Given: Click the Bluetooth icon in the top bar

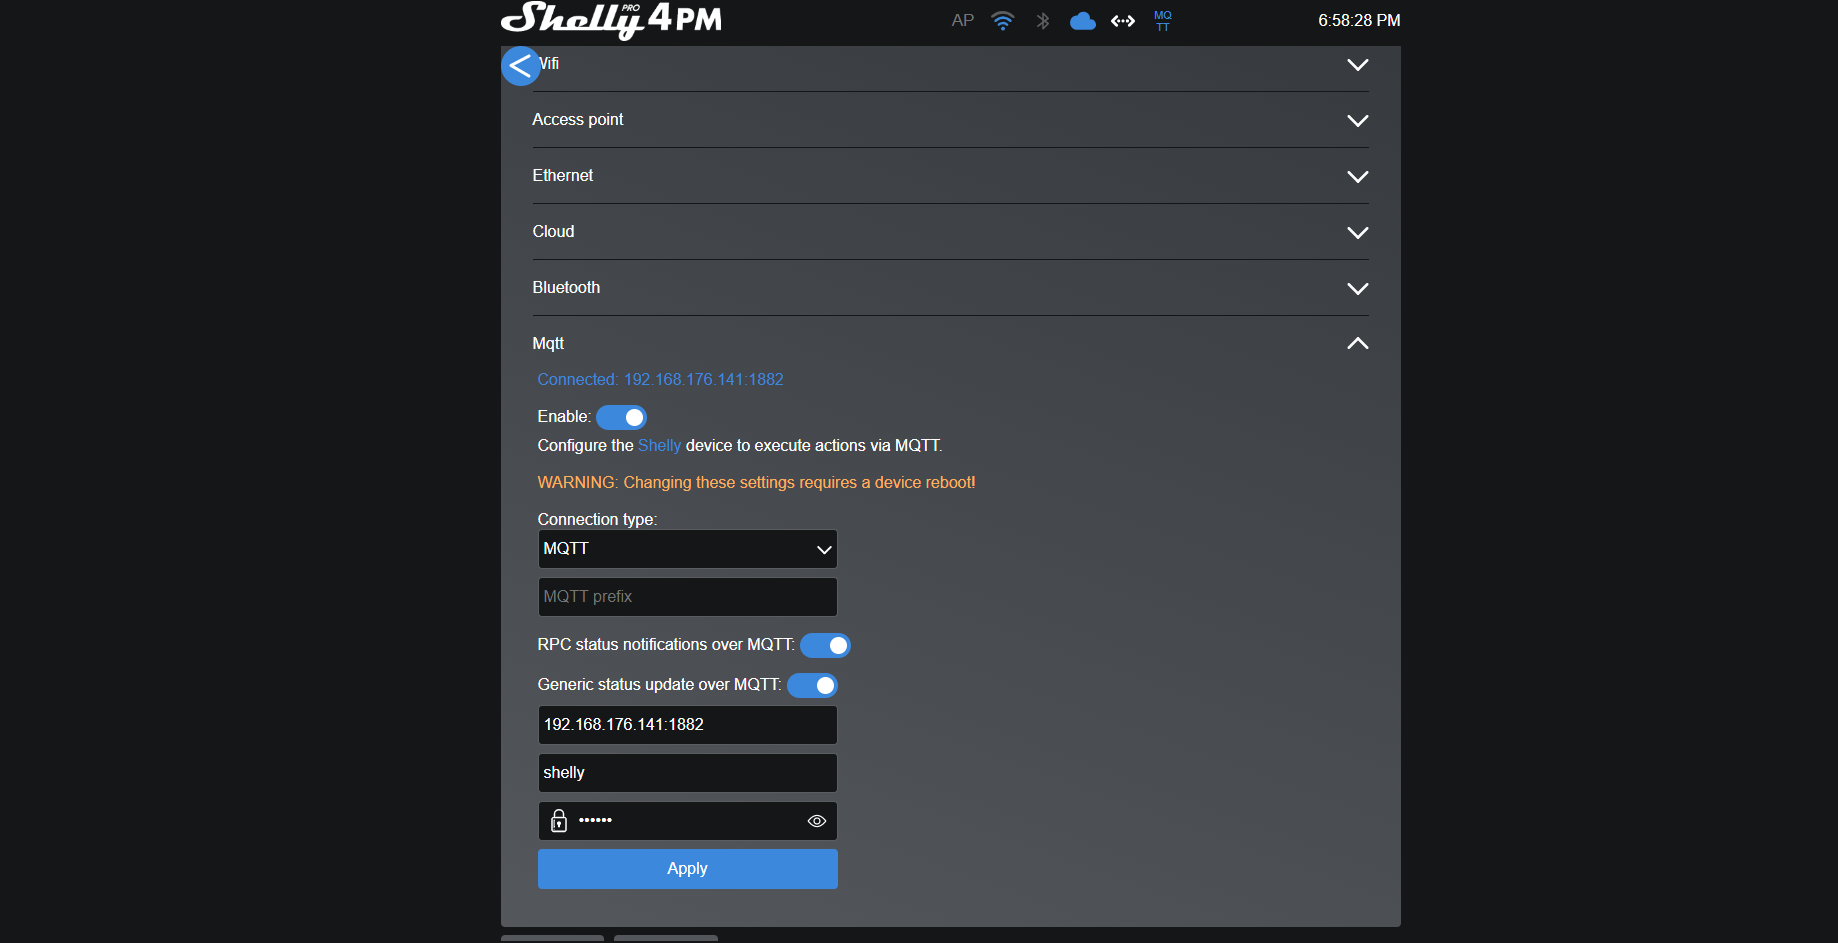Looking at the screenshot, I should (1042, 20).
